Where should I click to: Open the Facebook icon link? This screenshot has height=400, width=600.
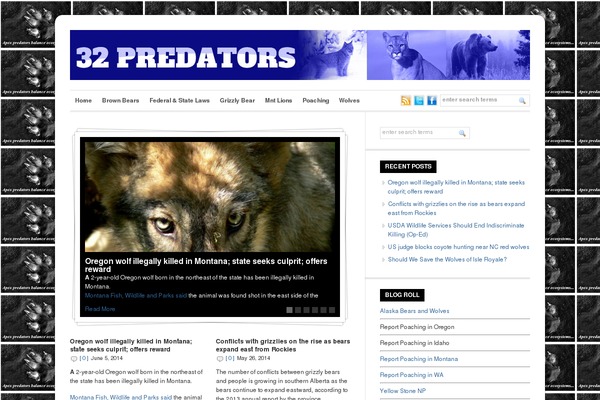pos(432,100)
